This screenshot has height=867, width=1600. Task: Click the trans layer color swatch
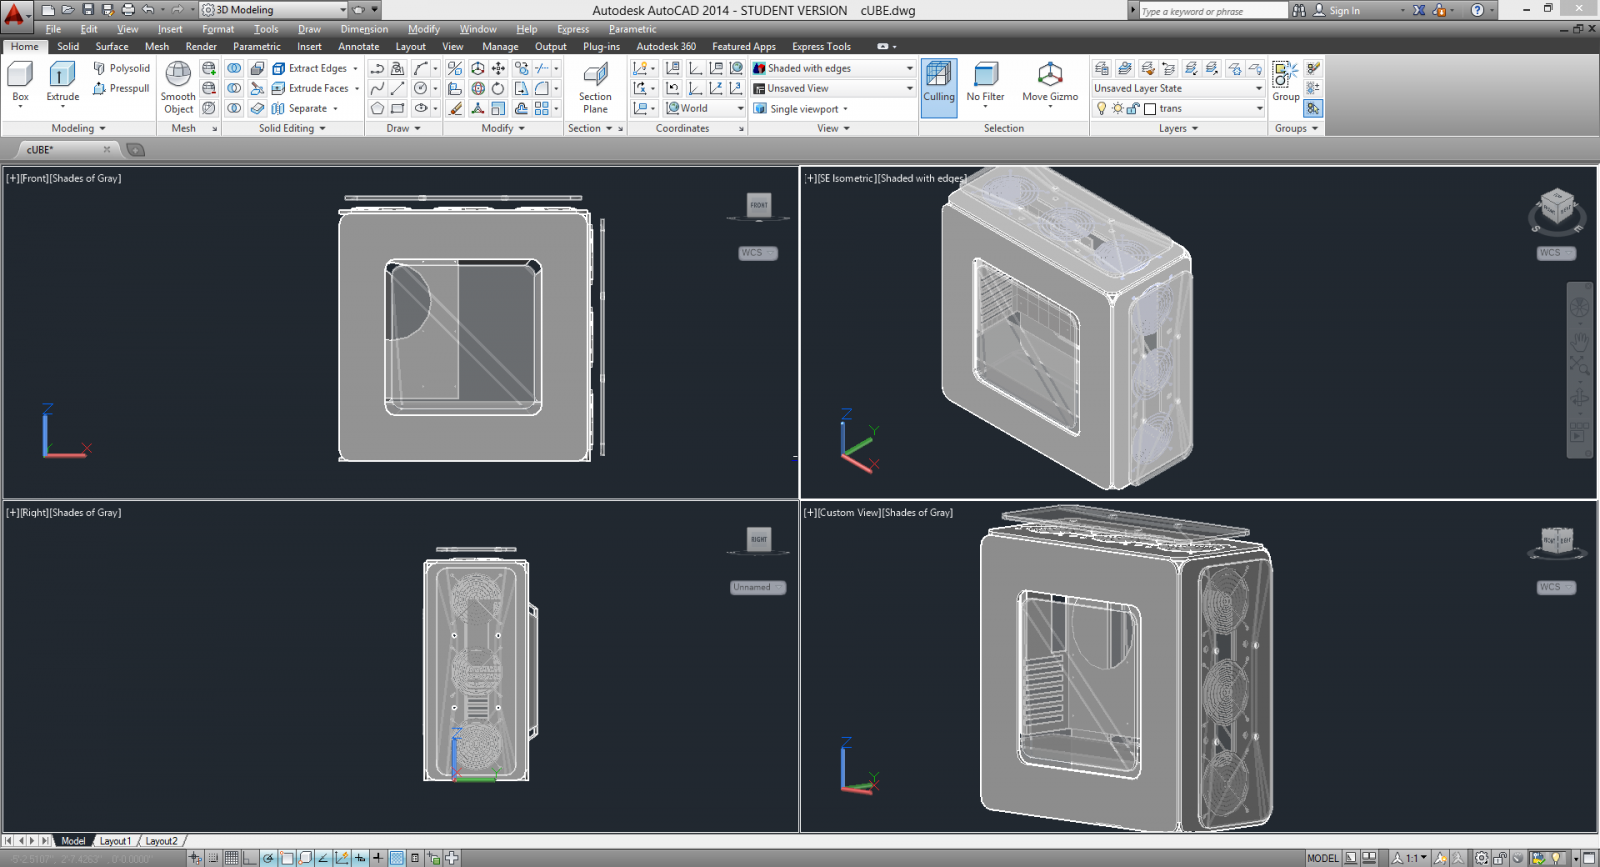(x=1150, y=109)
